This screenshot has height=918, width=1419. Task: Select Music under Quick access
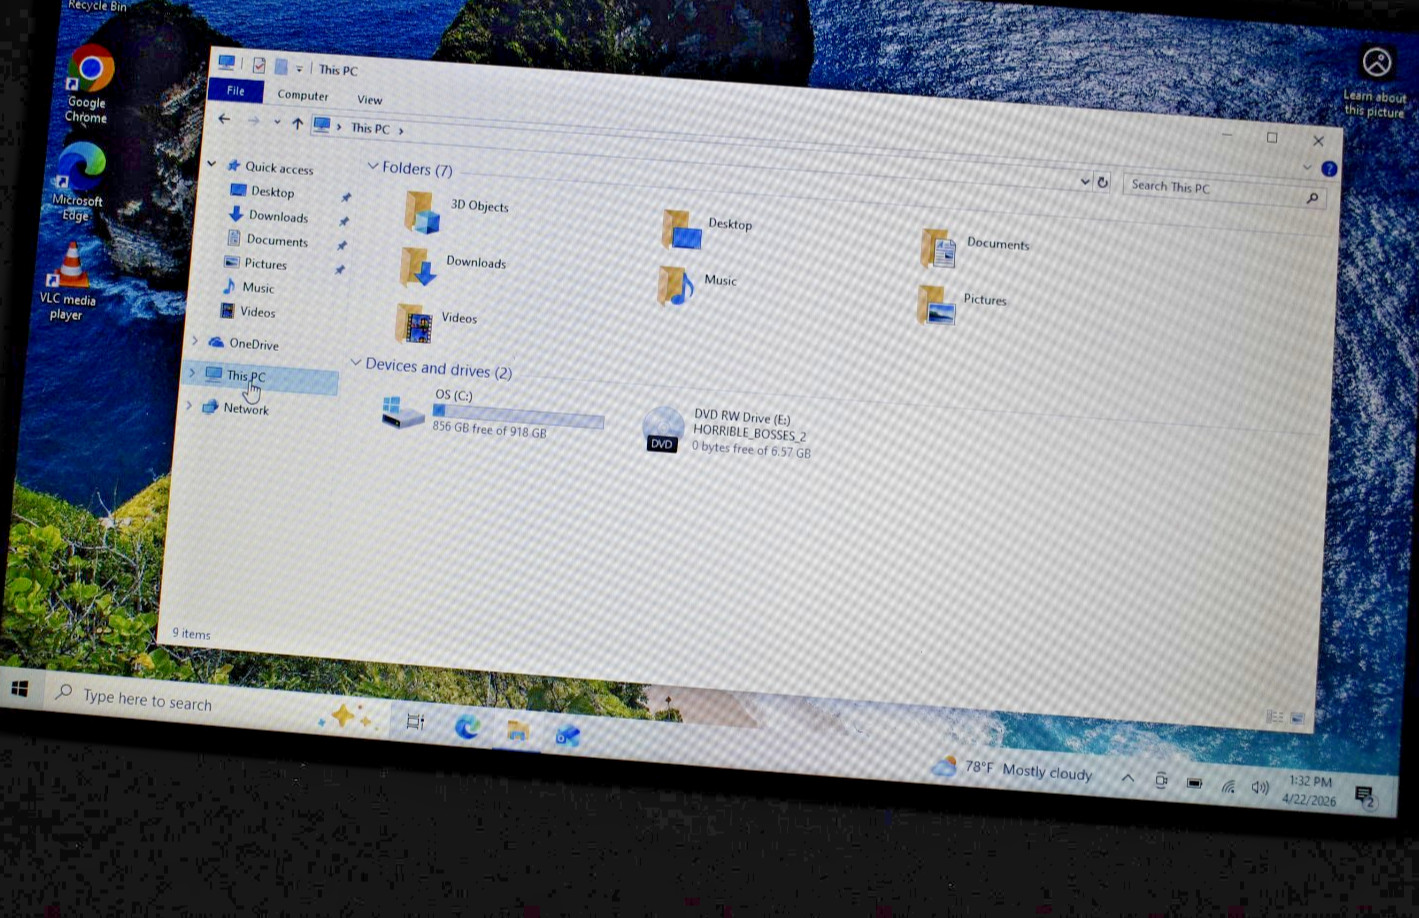tap(257, 287)
